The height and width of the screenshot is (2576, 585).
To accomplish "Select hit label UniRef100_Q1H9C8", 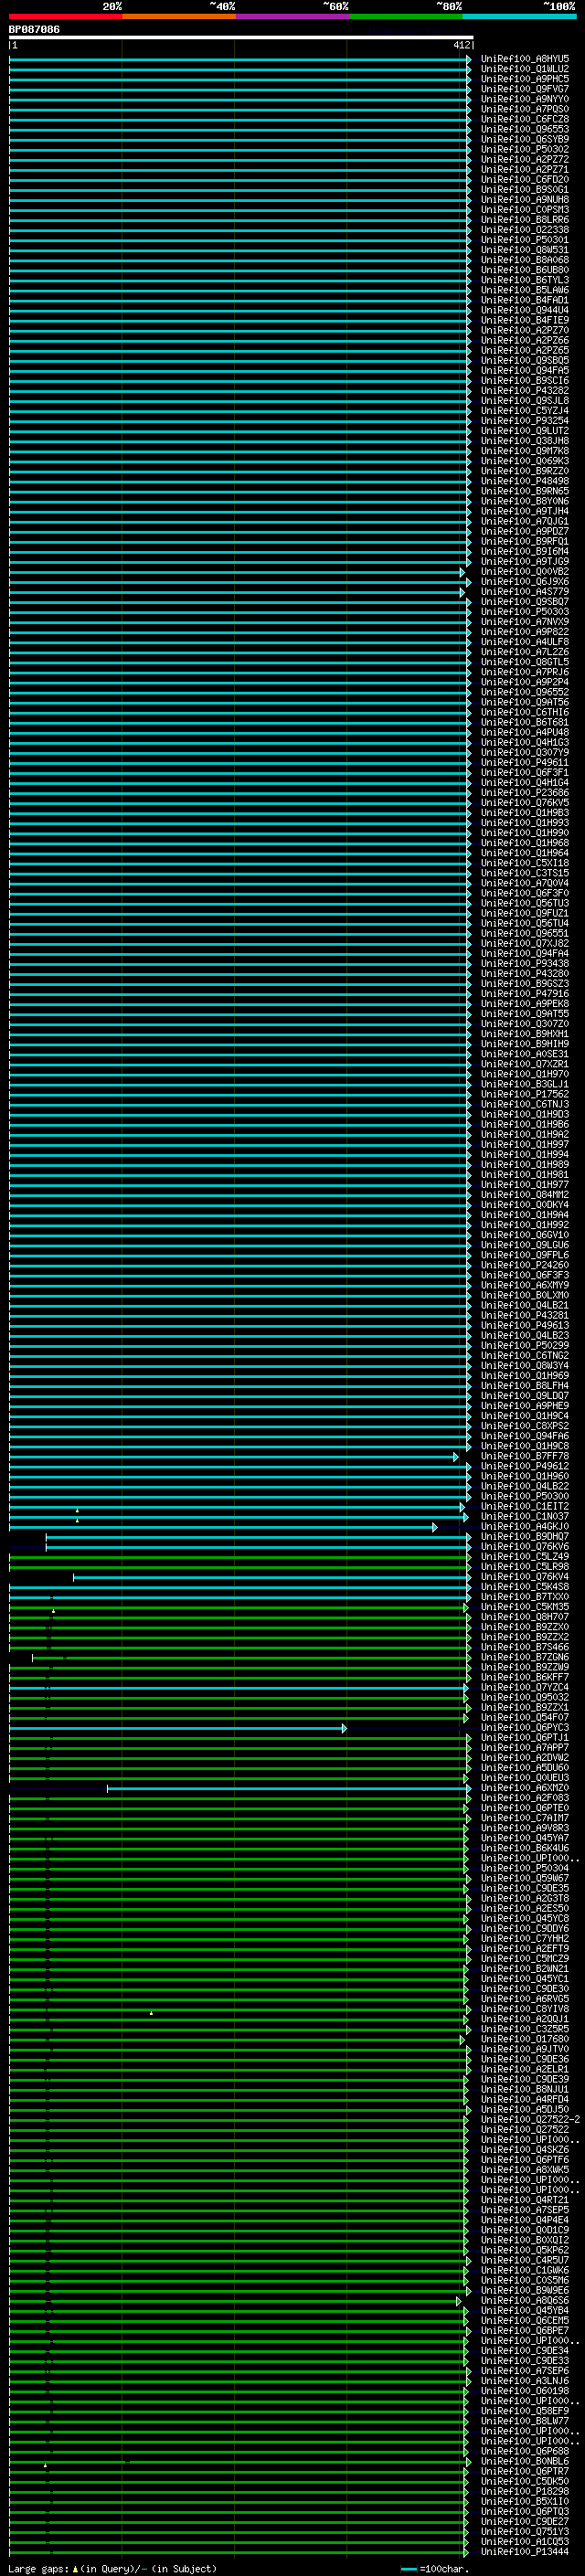I will [x=525, y=1446].
